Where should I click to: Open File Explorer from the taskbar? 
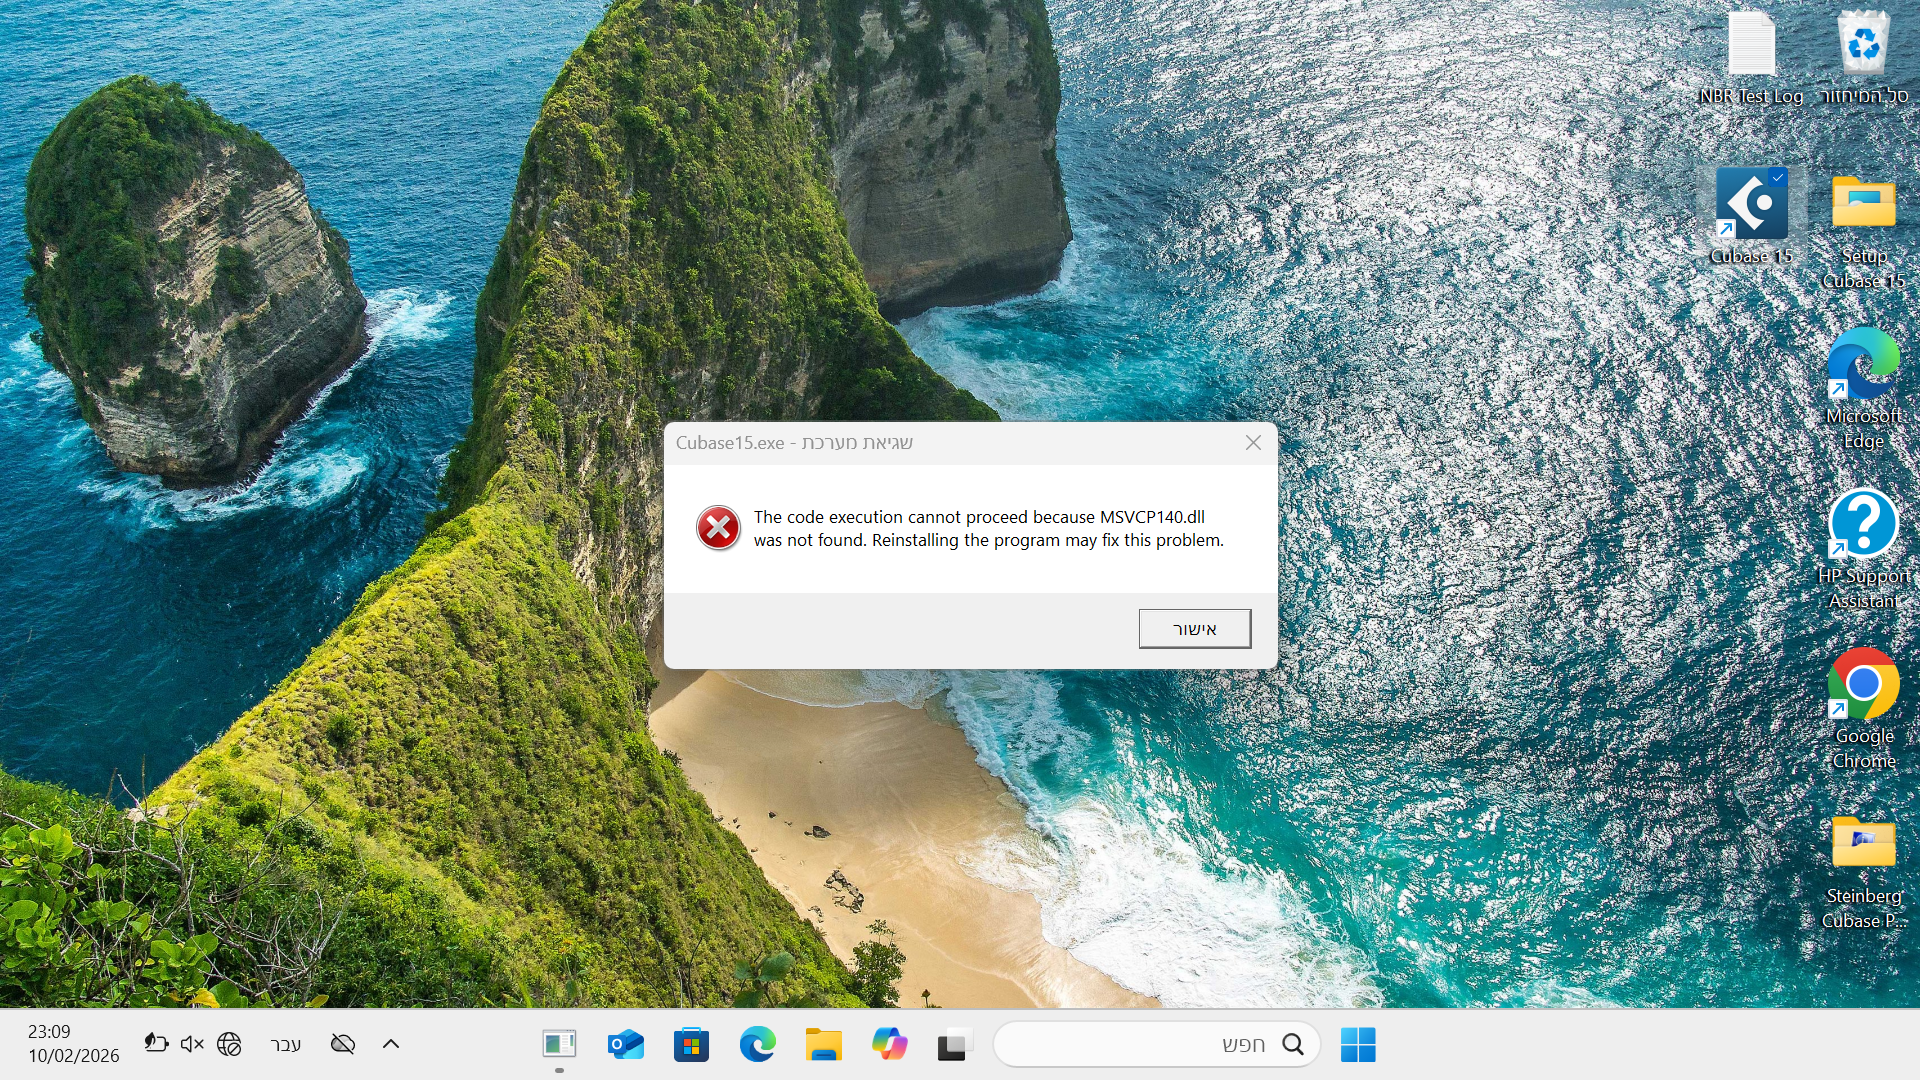tap(823, 1045)
